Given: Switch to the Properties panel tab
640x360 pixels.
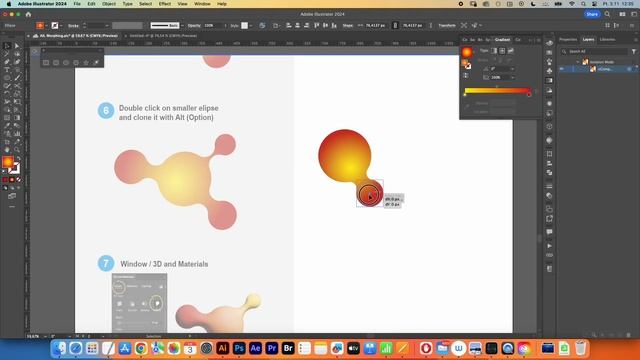Looking at the screenshot, I should (568, 40).
